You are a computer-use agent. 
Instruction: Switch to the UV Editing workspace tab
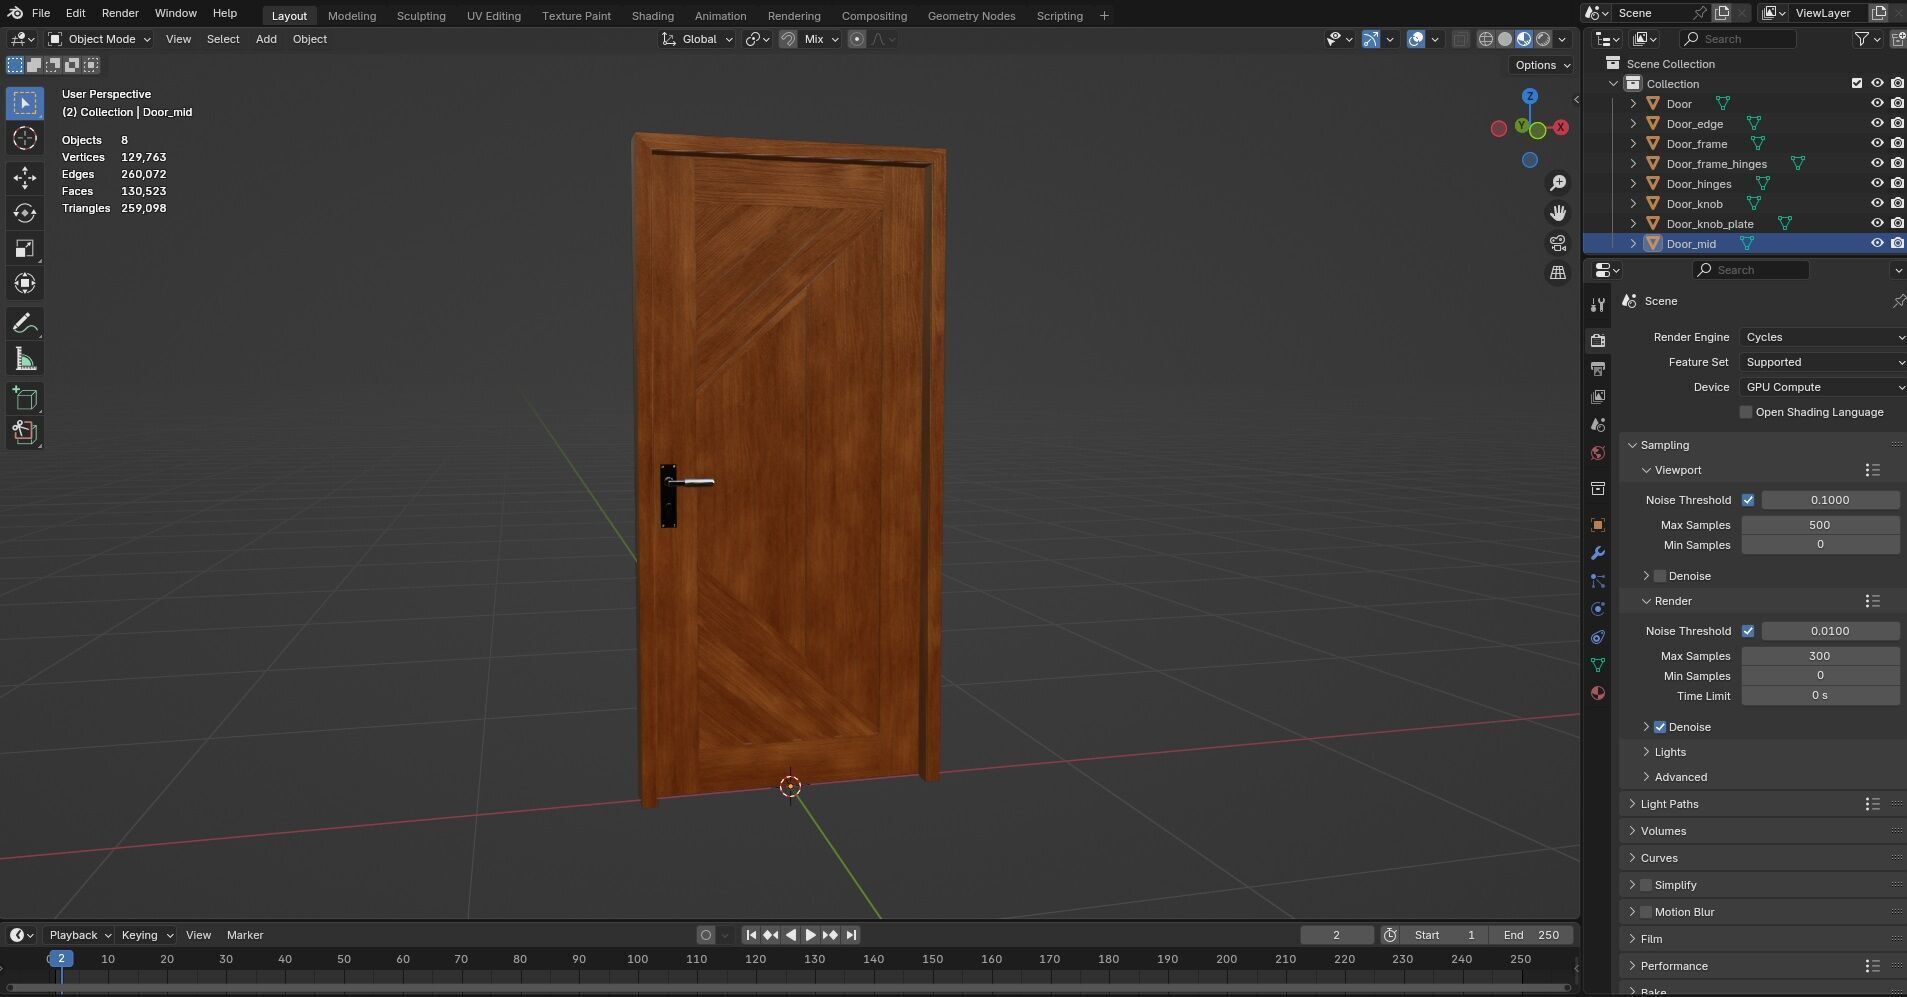(x=493, y=16)
